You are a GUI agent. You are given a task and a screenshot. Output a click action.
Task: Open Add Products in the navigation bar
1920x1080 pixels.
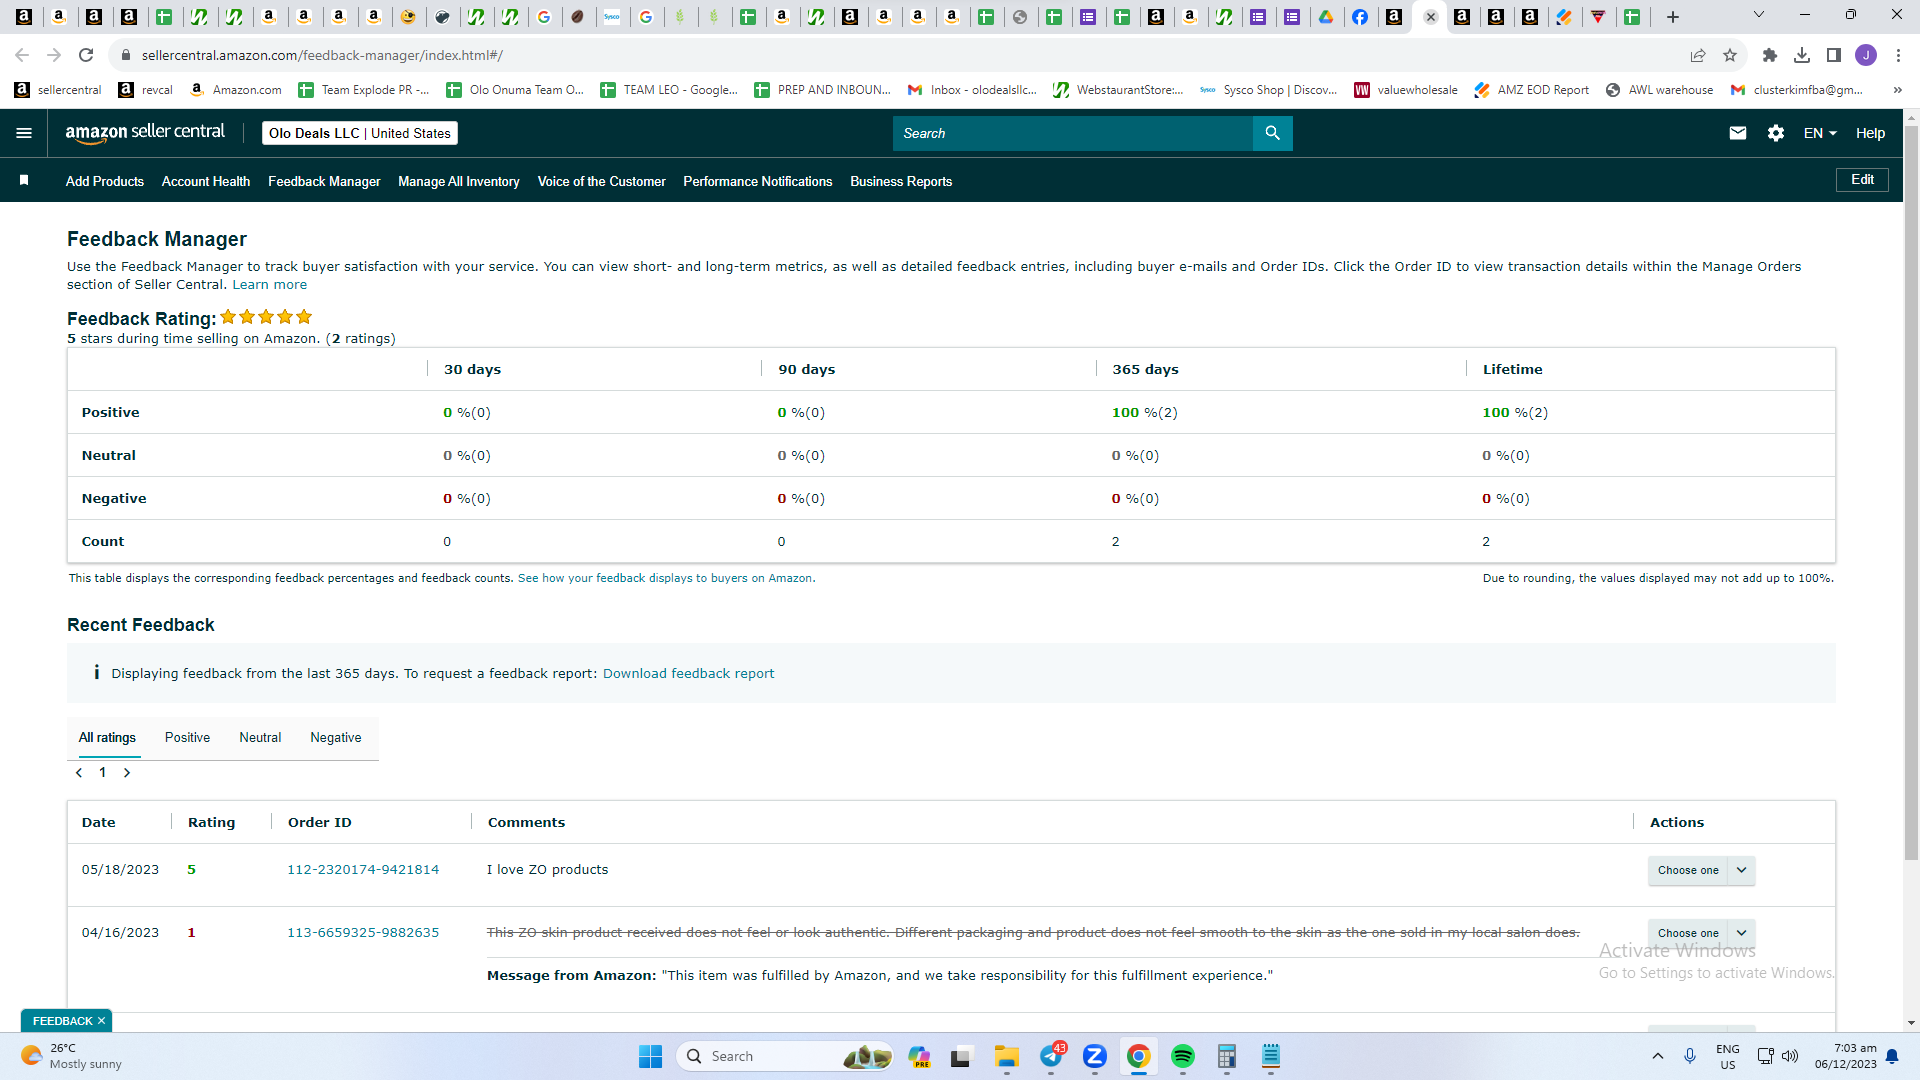pos(105,181)
